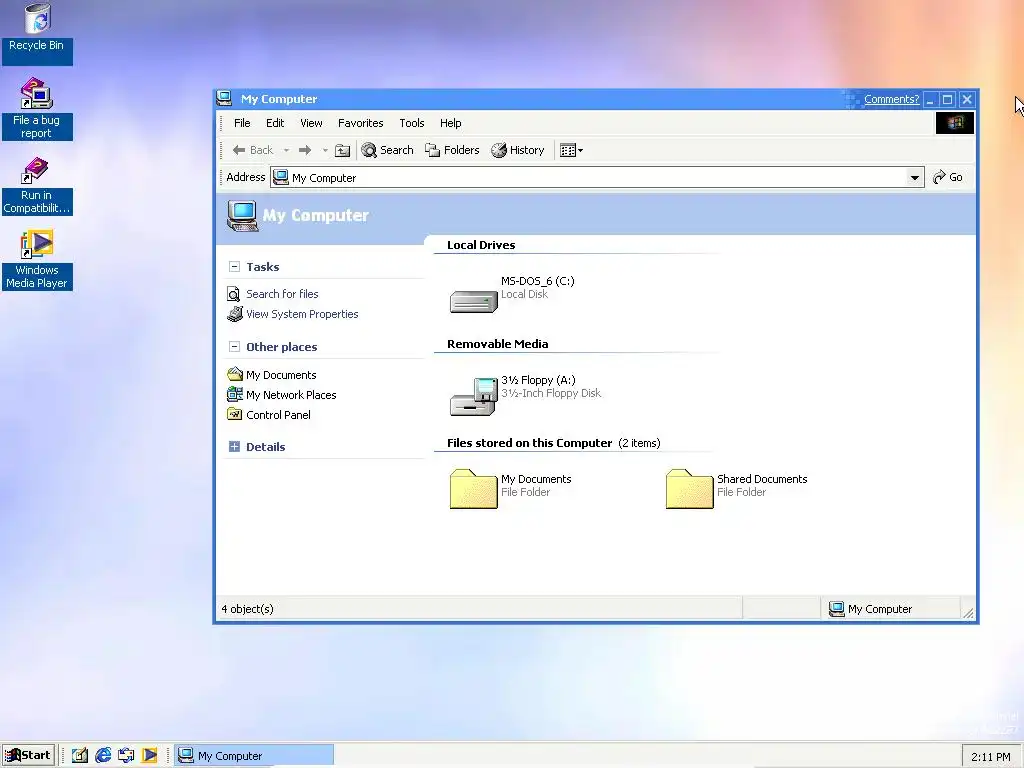Click the 2:11 PM system clock
The width and height of the screenshot is (1024, 768).
[991, 757]
